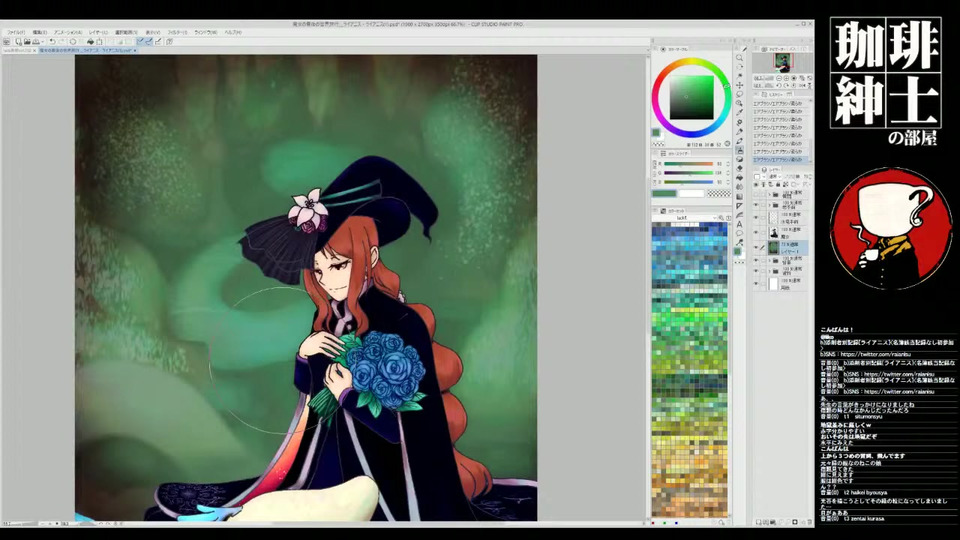The width and height of the screenshot is (960, 540).
Task: Click the red slider stepper arrows
Action: [728, 164]
